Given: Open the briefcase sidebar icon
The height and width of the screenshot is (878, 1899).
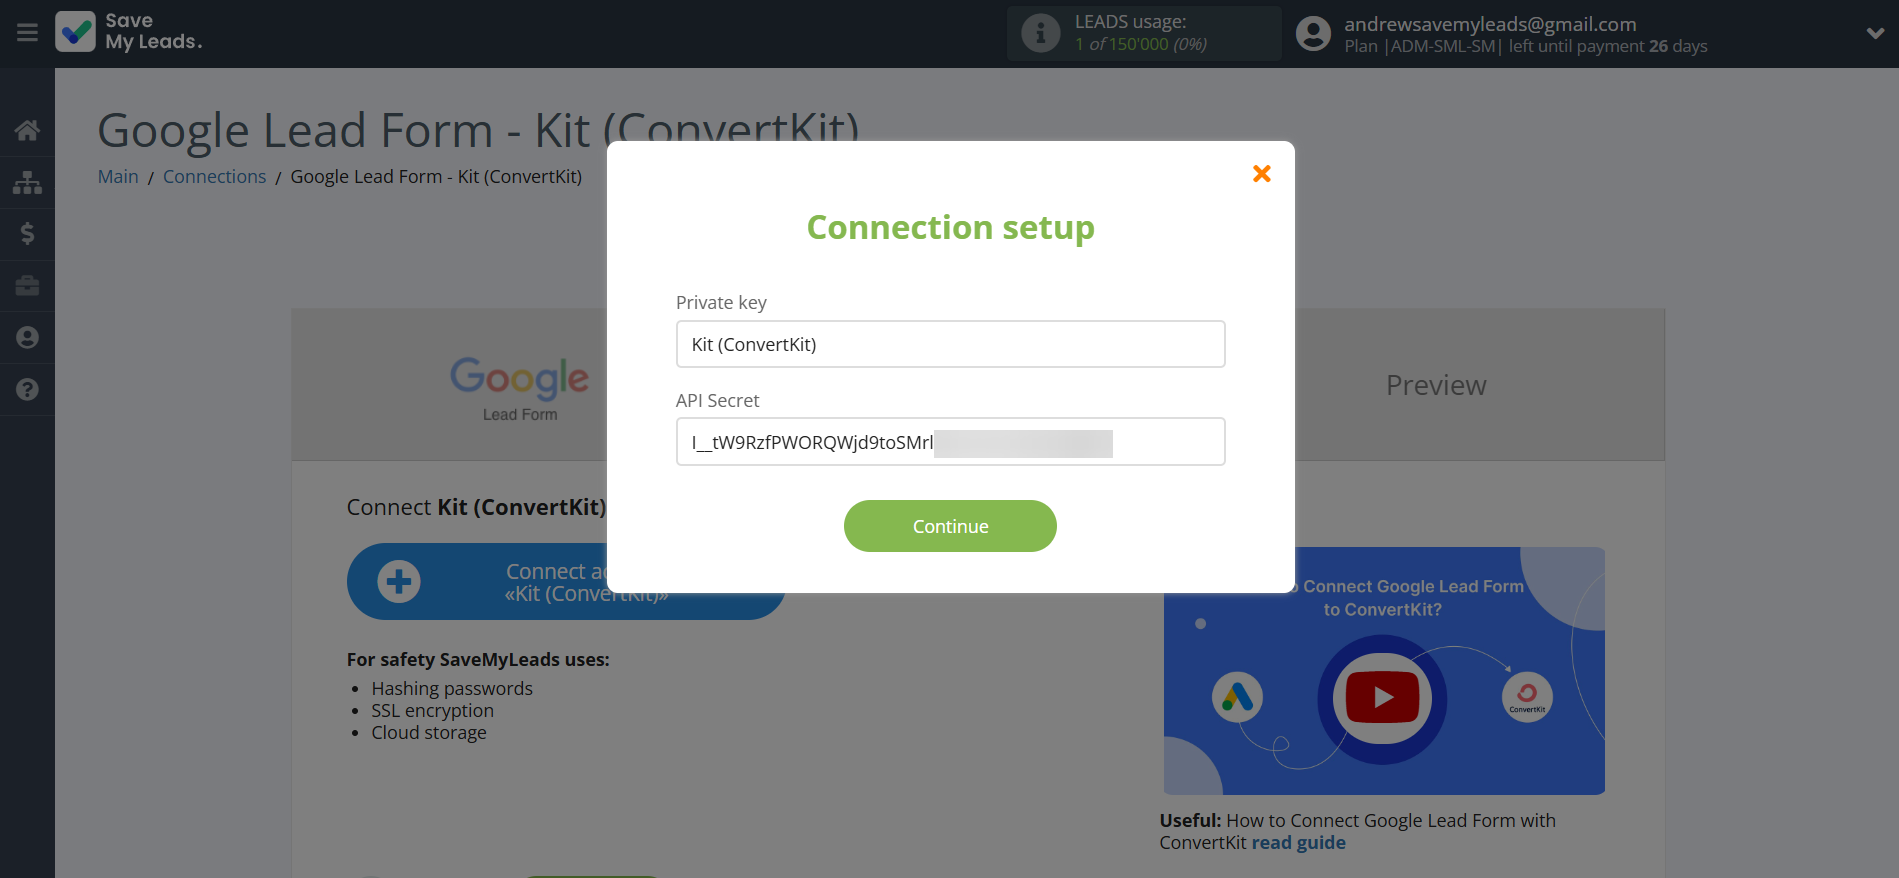Looking at the screenshot, I should (x=27, y=286).
